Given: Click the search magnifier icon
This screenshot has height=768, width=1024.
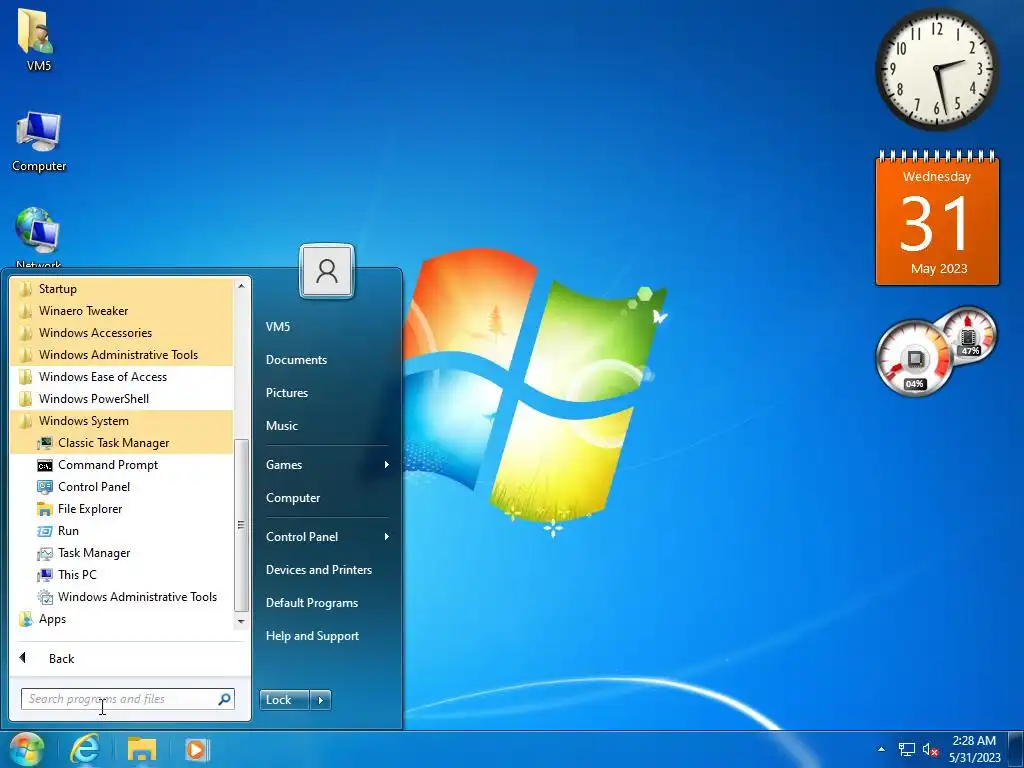Looking at the screenshot, I should [225, 699].
